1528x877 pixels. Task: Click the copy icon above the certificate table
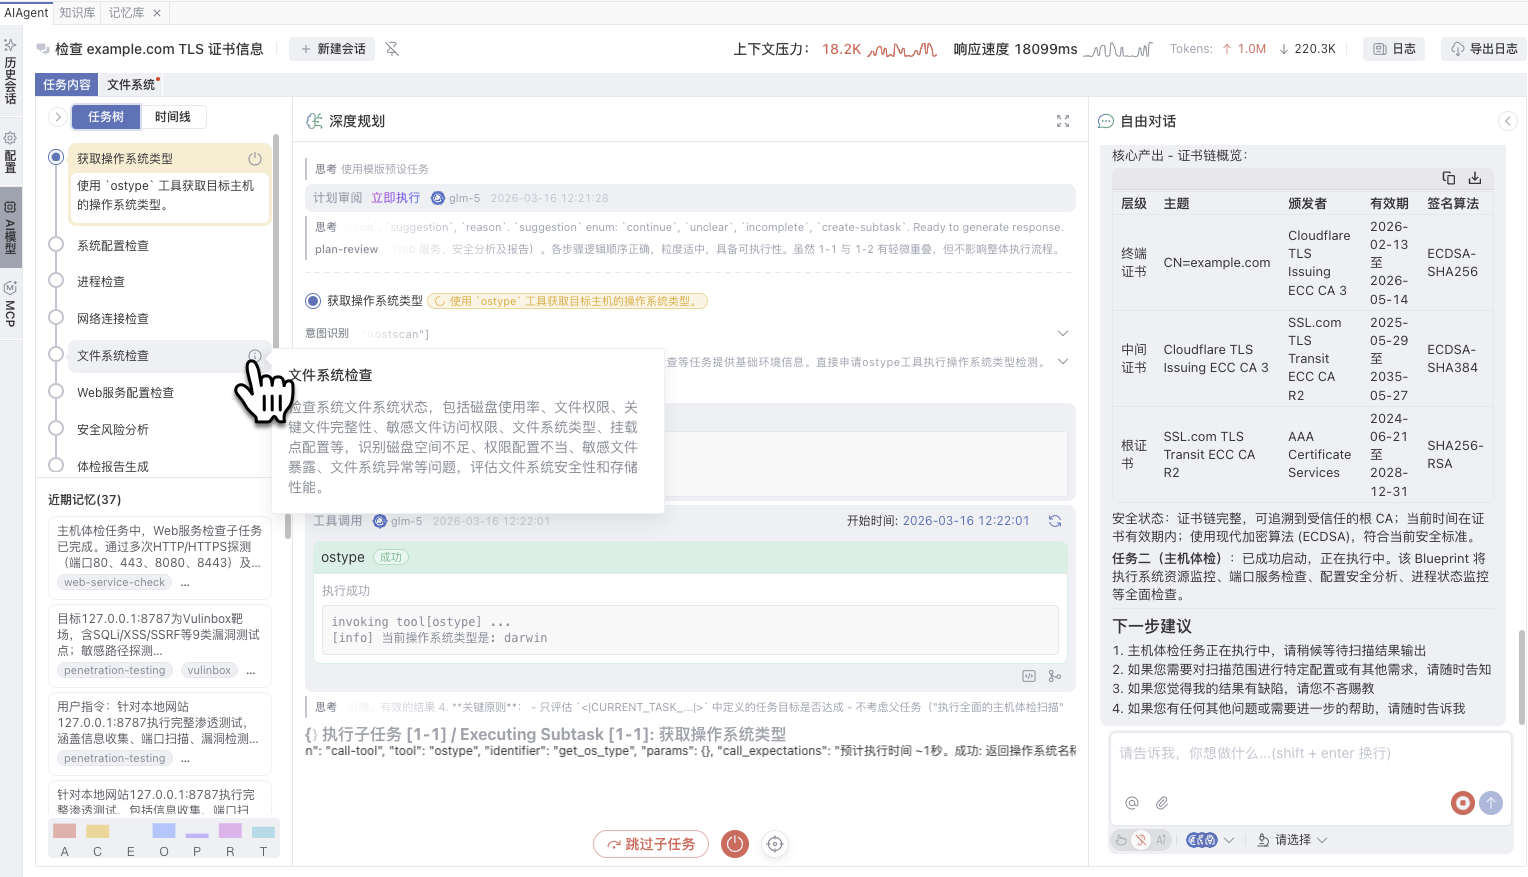[x=1448, y=178]
